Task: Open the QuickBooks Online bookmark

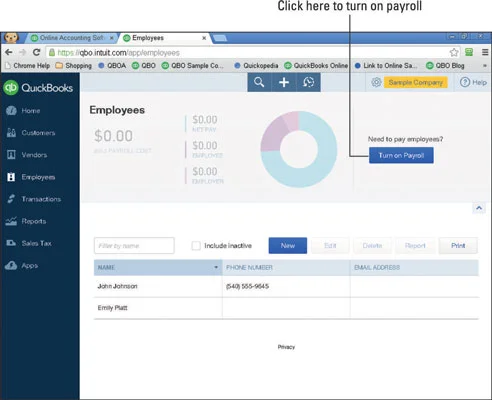Action: [x=316, y=66]
